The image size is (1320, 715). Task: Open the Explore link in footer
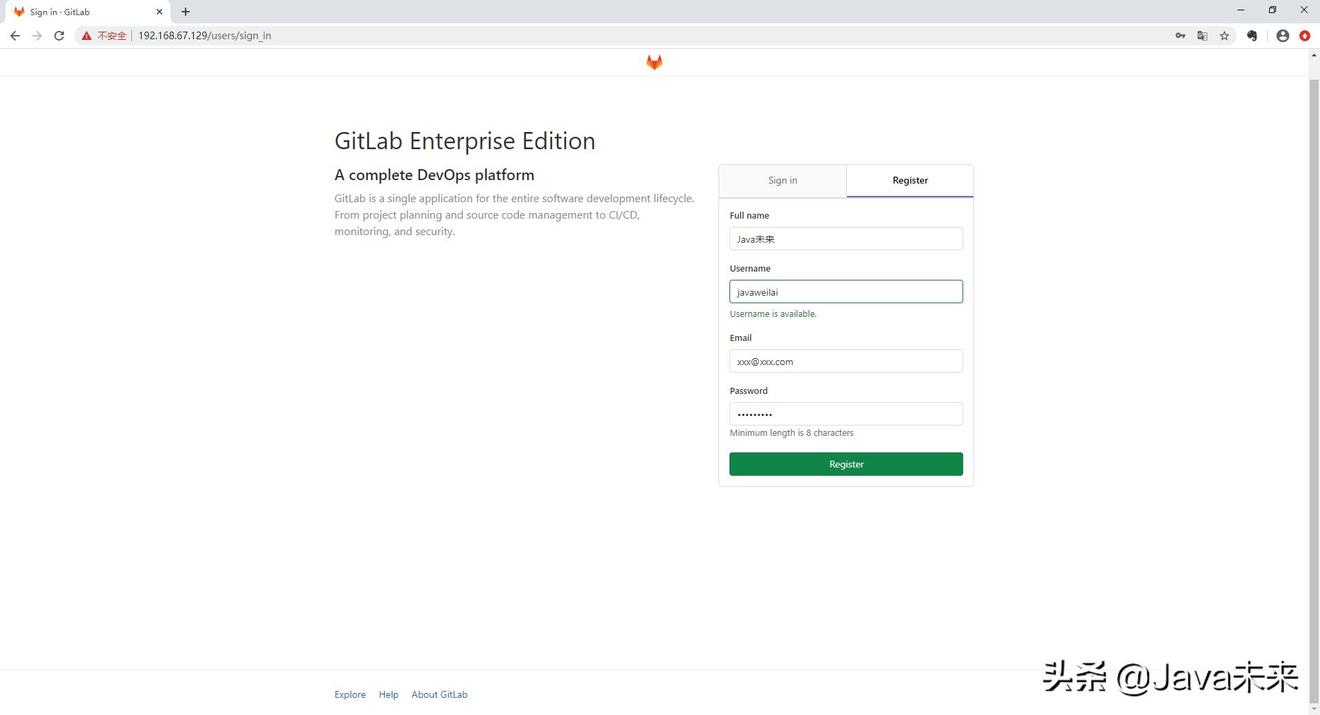(x=350, y=695)
